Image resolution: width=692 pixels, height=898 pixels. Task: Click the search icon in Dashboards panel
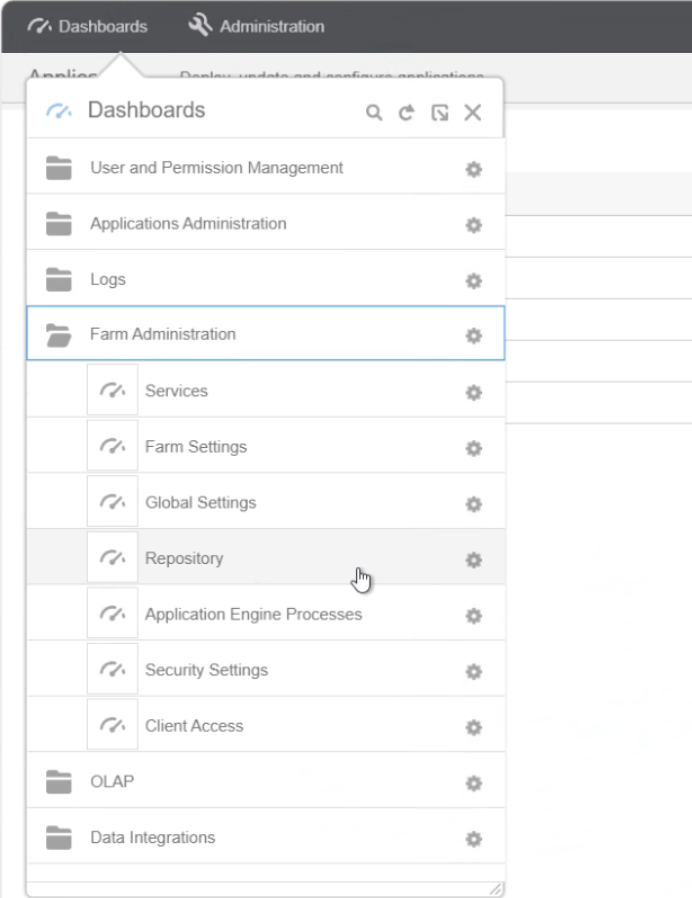373,112
